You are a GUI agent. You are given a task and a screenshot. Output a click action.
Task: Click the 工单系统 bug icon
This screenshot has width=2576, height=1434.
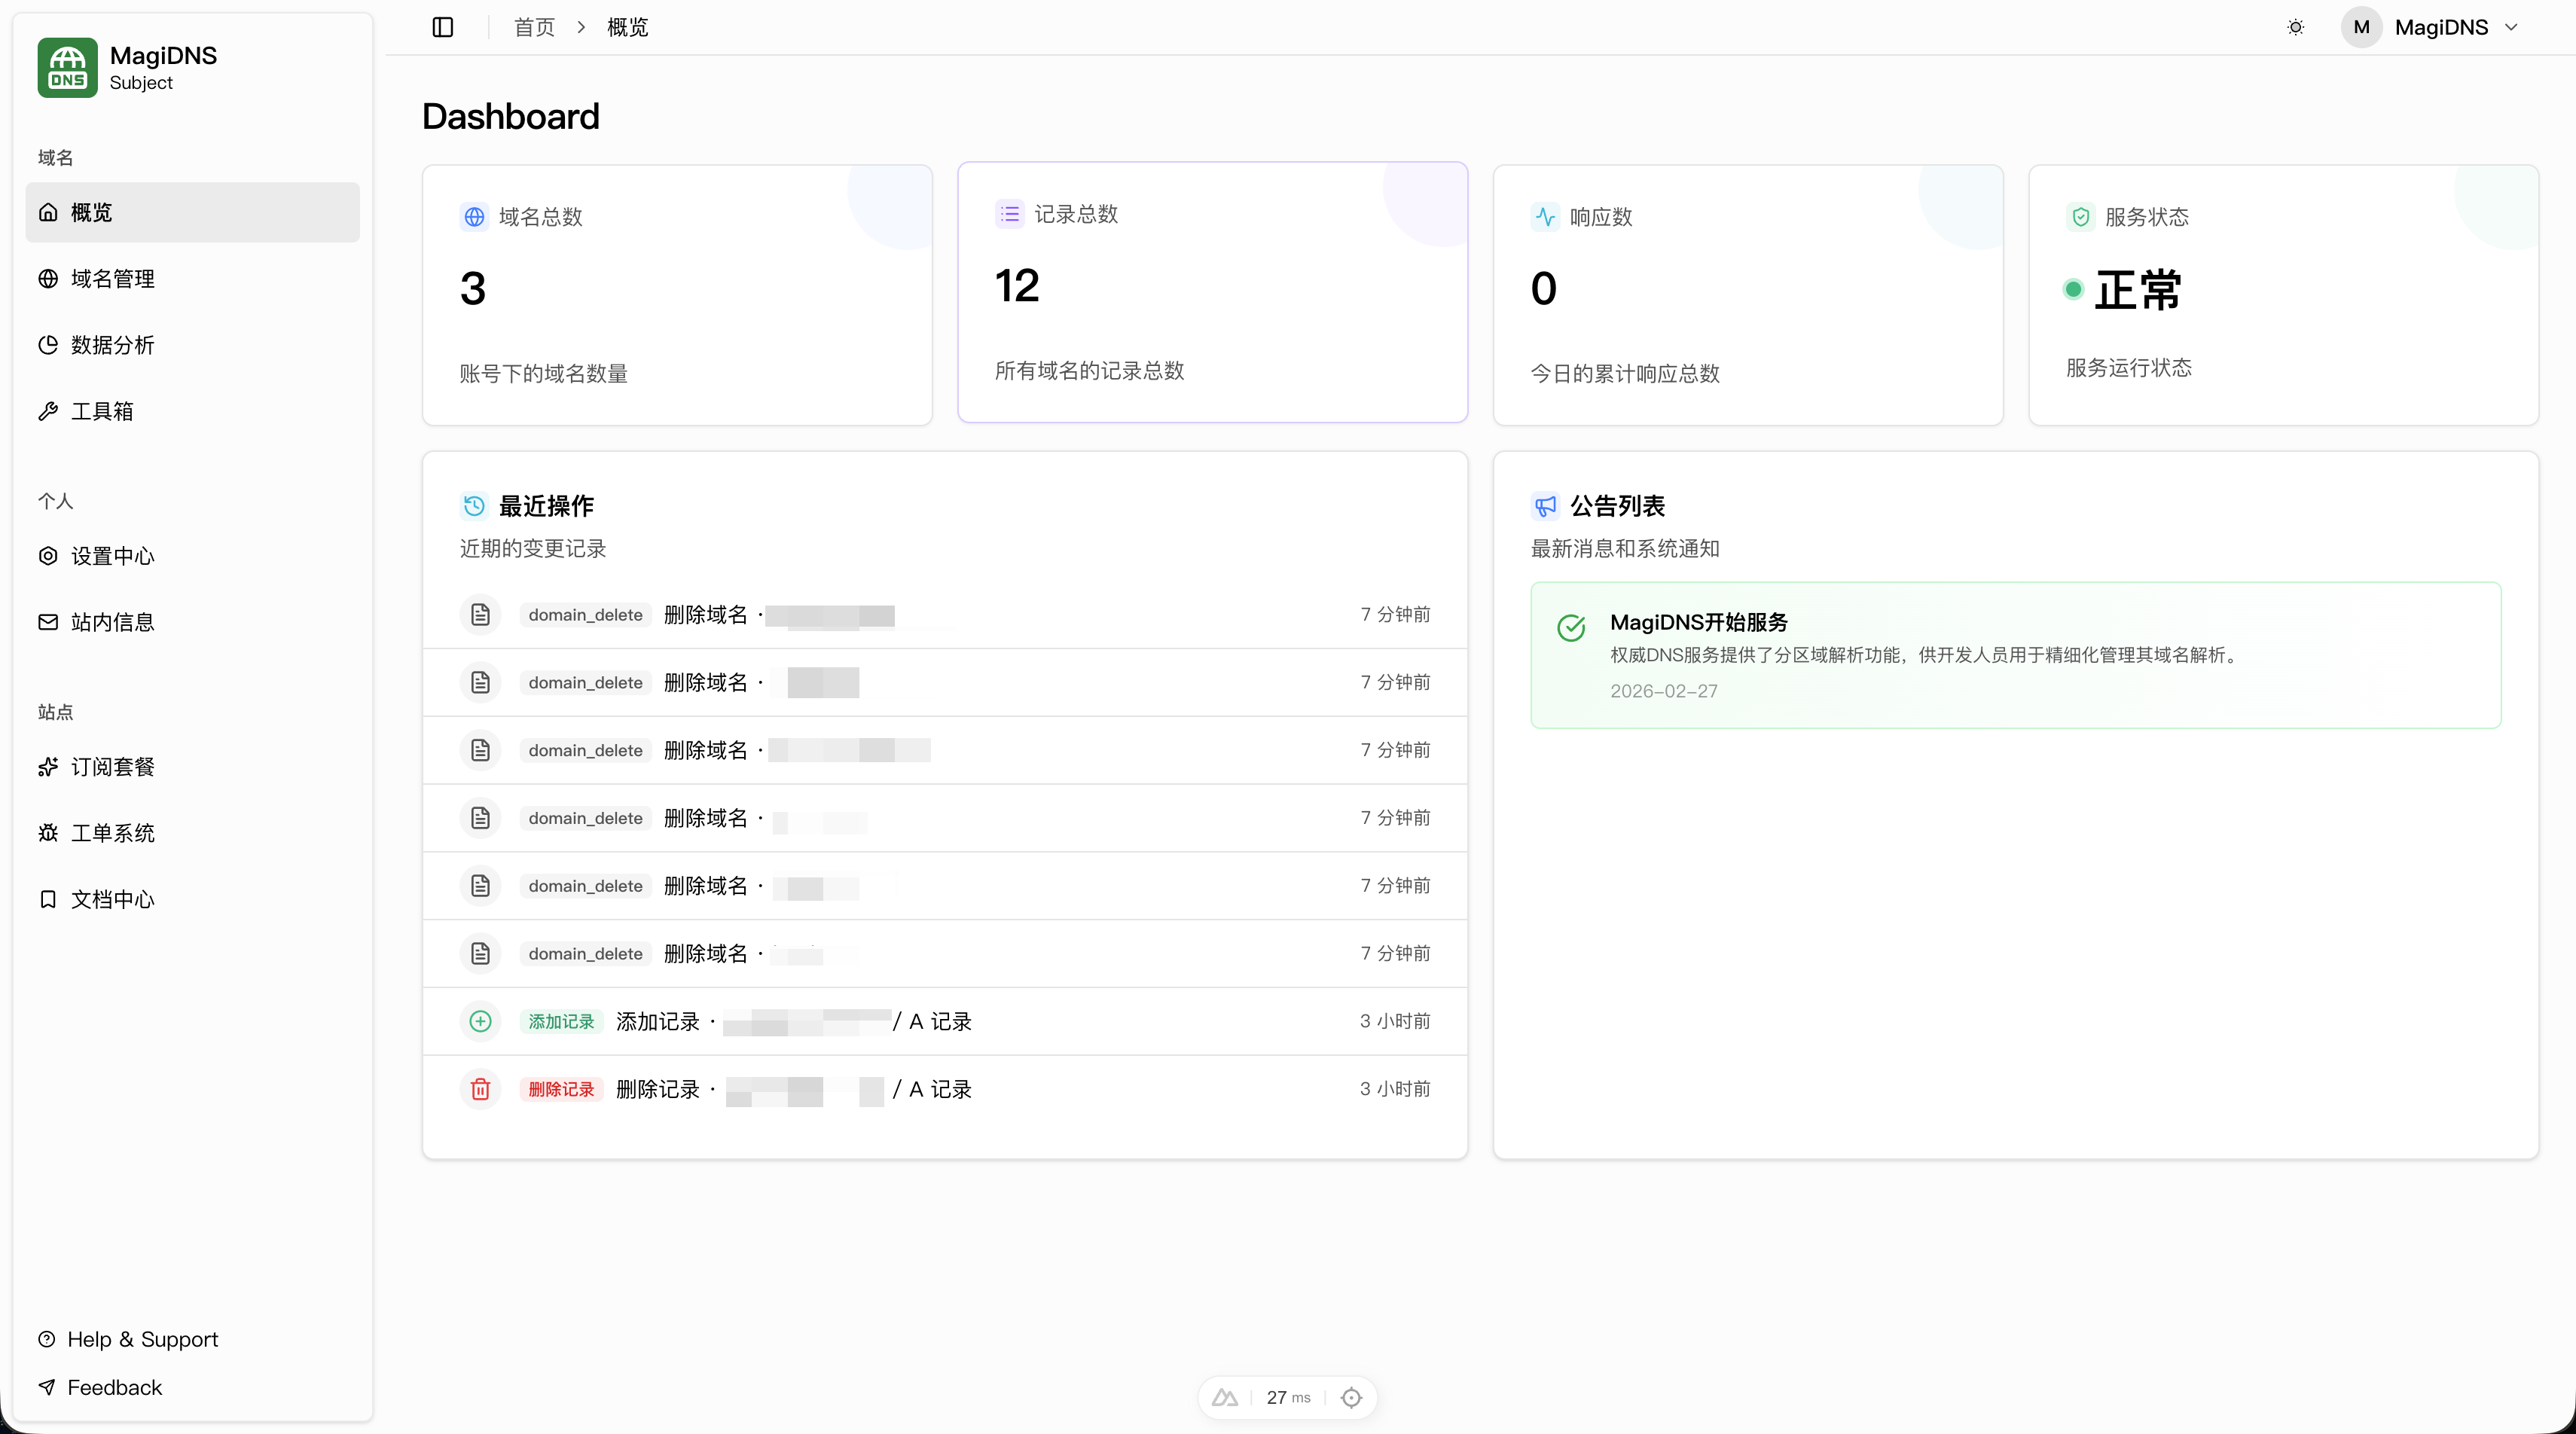(x=48, y=833)
